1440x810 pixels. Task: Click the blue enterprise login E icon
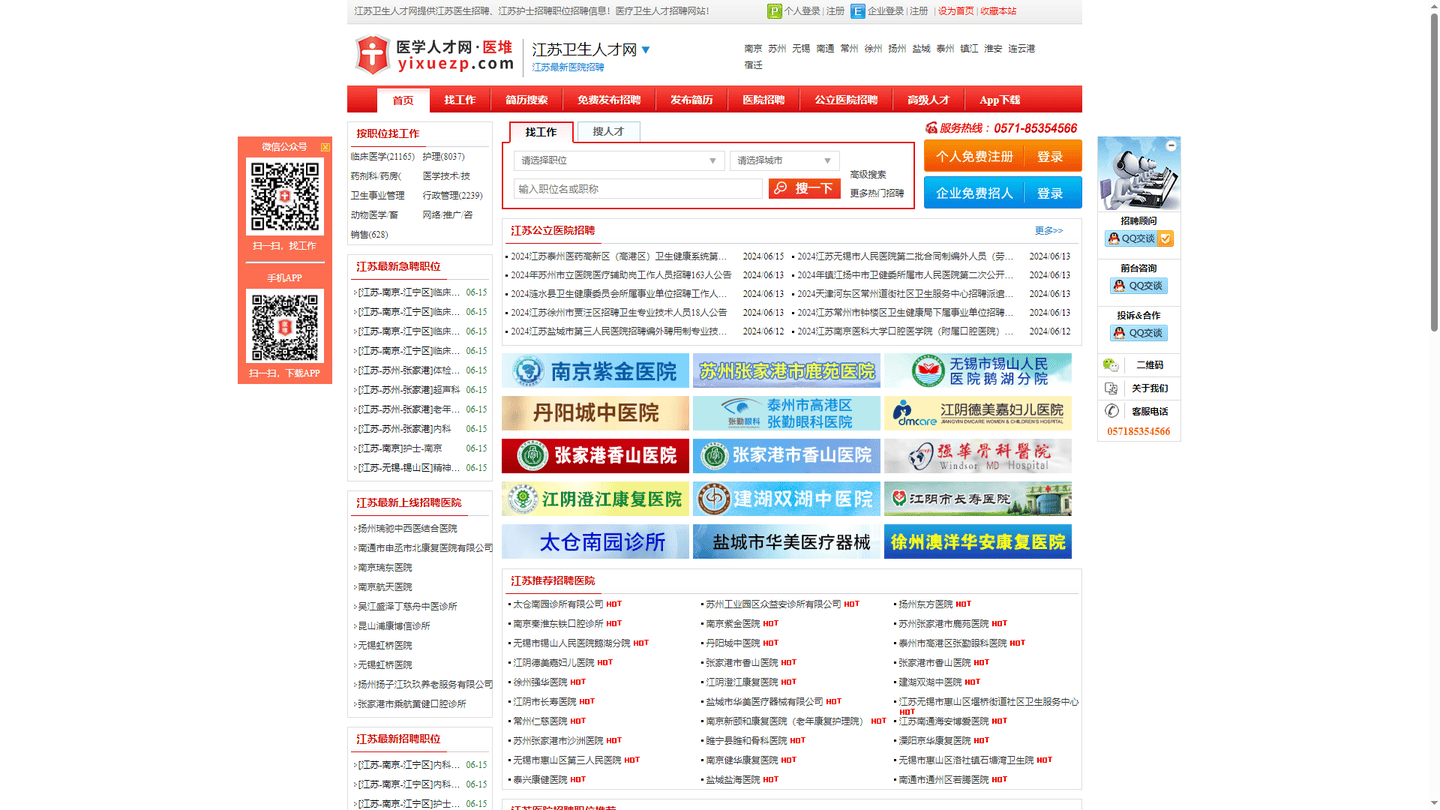858,11
